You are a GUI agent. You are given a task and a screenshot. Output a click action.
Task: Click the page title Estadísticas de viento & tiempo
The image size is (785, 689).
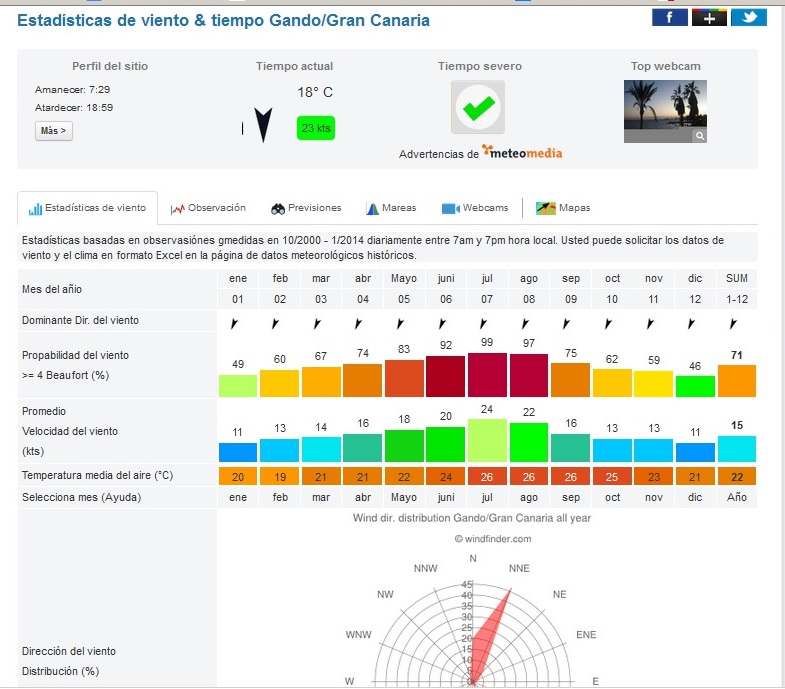223,20
